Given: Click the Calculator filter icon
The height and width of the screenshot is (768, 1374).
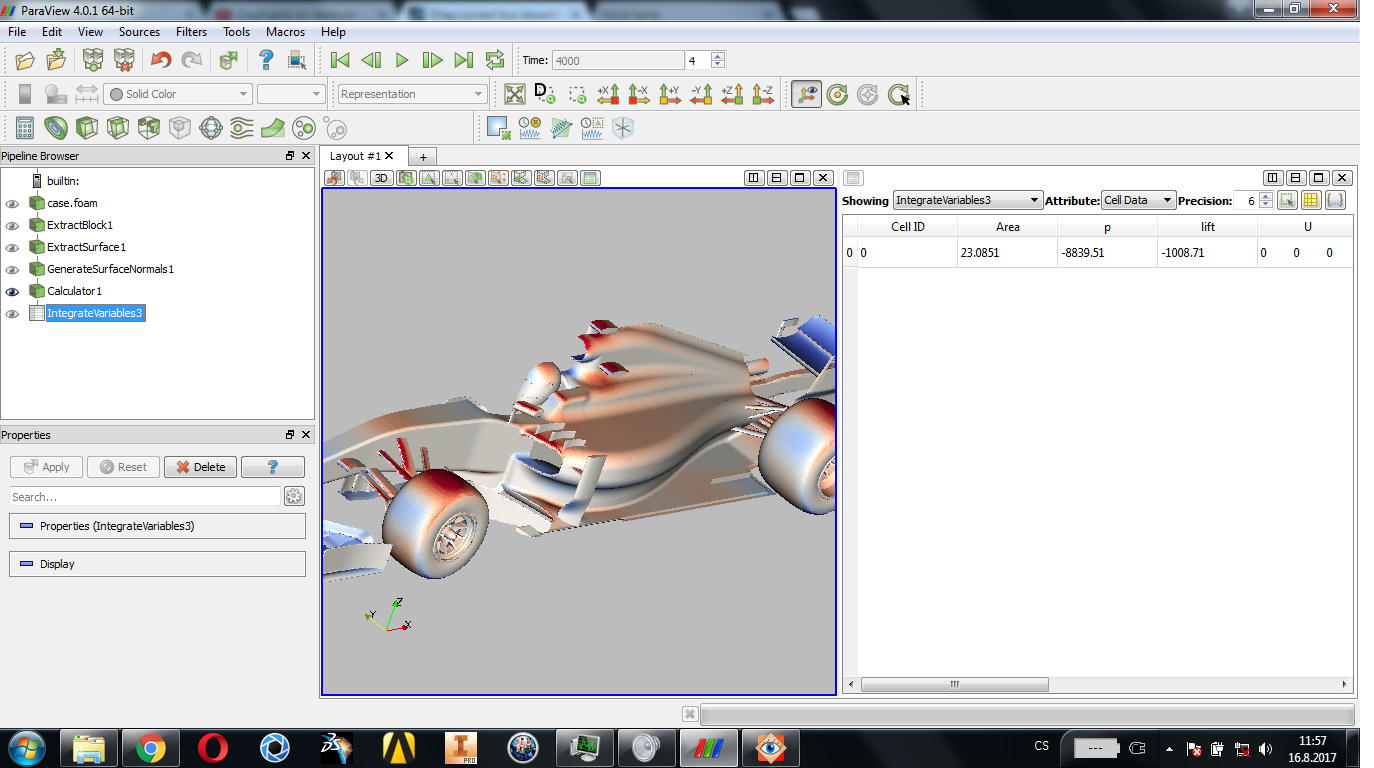Looking at the screenshot, I should pyautogui.click(x=25, y=128).
